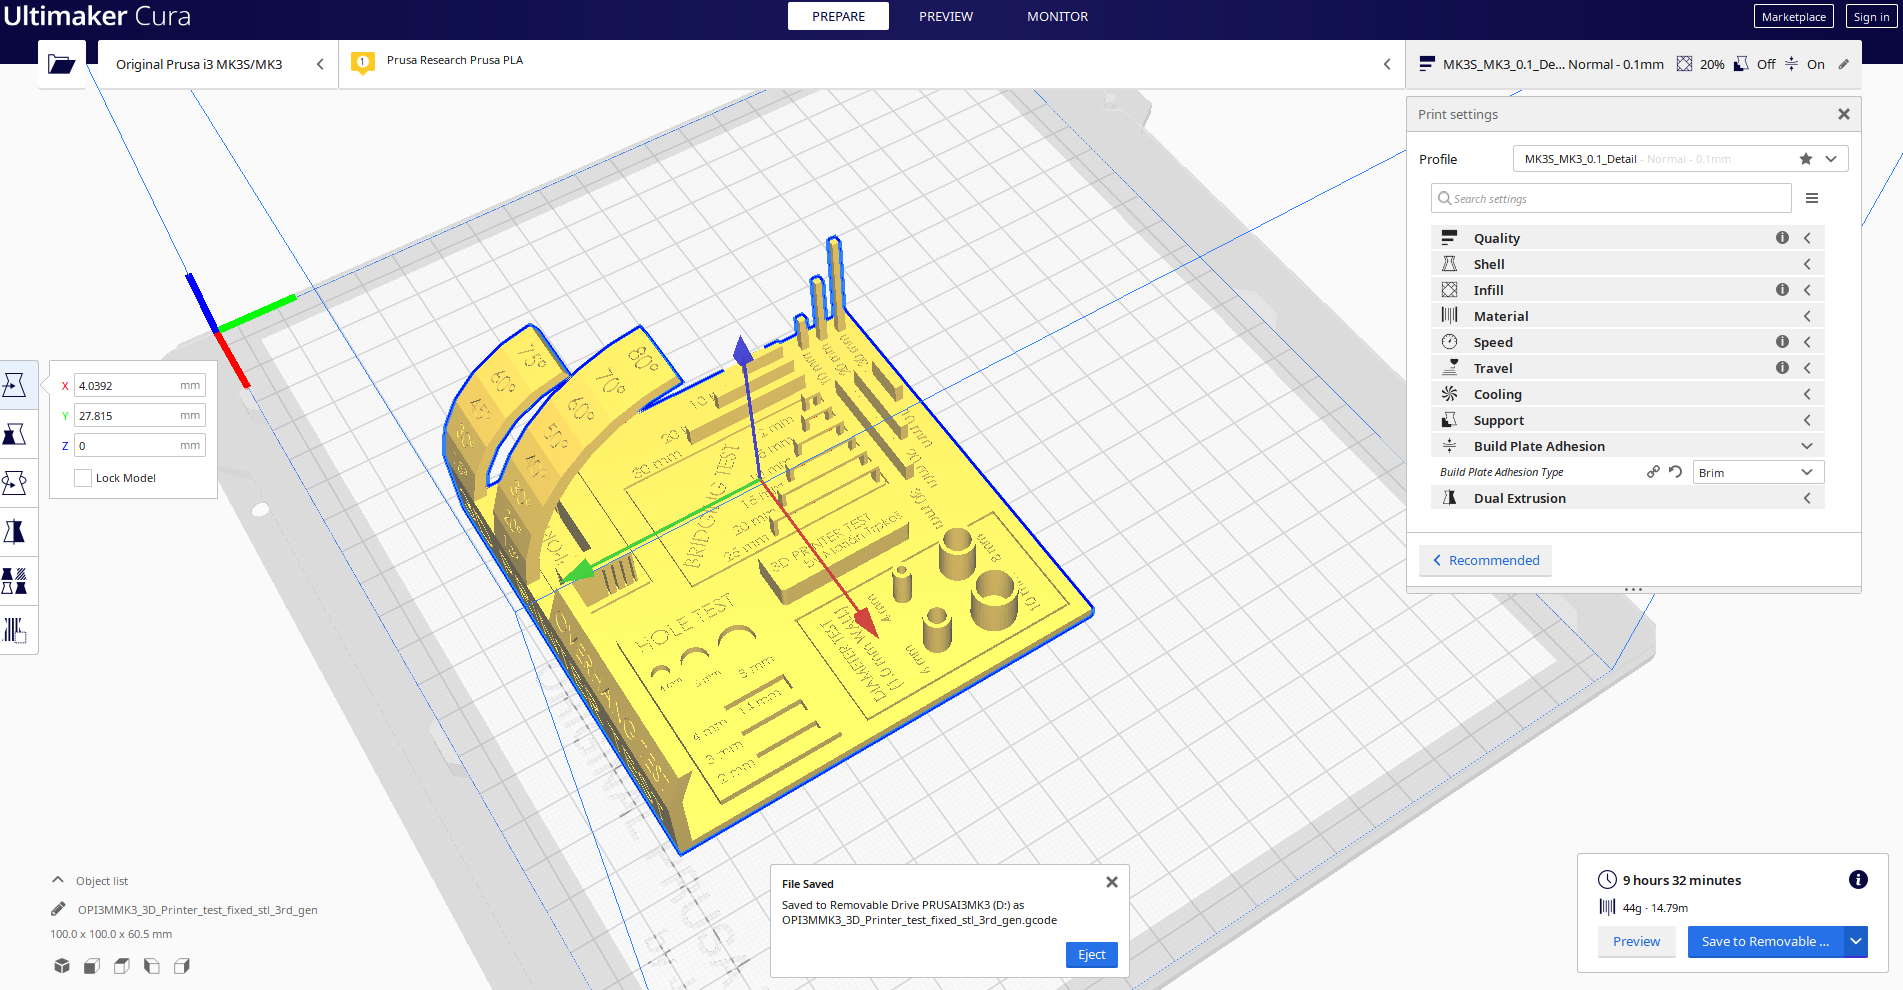Image resolution: width=1903 pixels, height=990 pixels.
Task: Open printer selector Original Prusa i3 MK3S/MK3
Action: coord(218,64)
